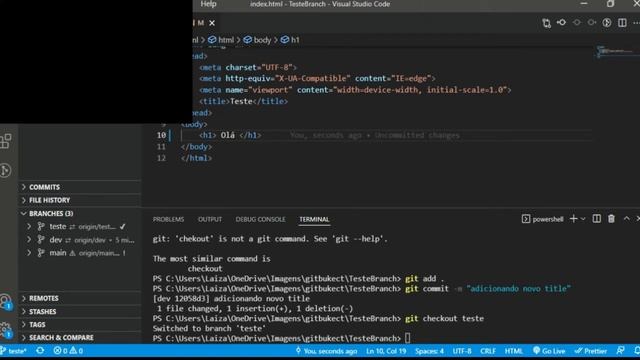The width and height of the screenshot is (640, 360).
Task: Switch to the PROBLEMS panel tab
Action: click(x=169, y=219)
